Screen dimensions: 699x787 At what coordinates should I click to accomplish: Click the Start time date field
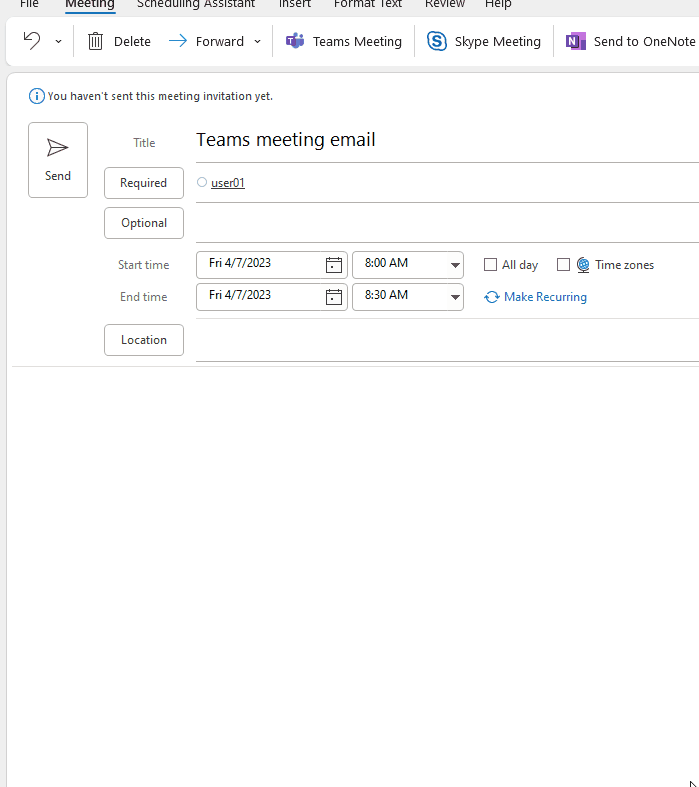[x=258, y=265]
